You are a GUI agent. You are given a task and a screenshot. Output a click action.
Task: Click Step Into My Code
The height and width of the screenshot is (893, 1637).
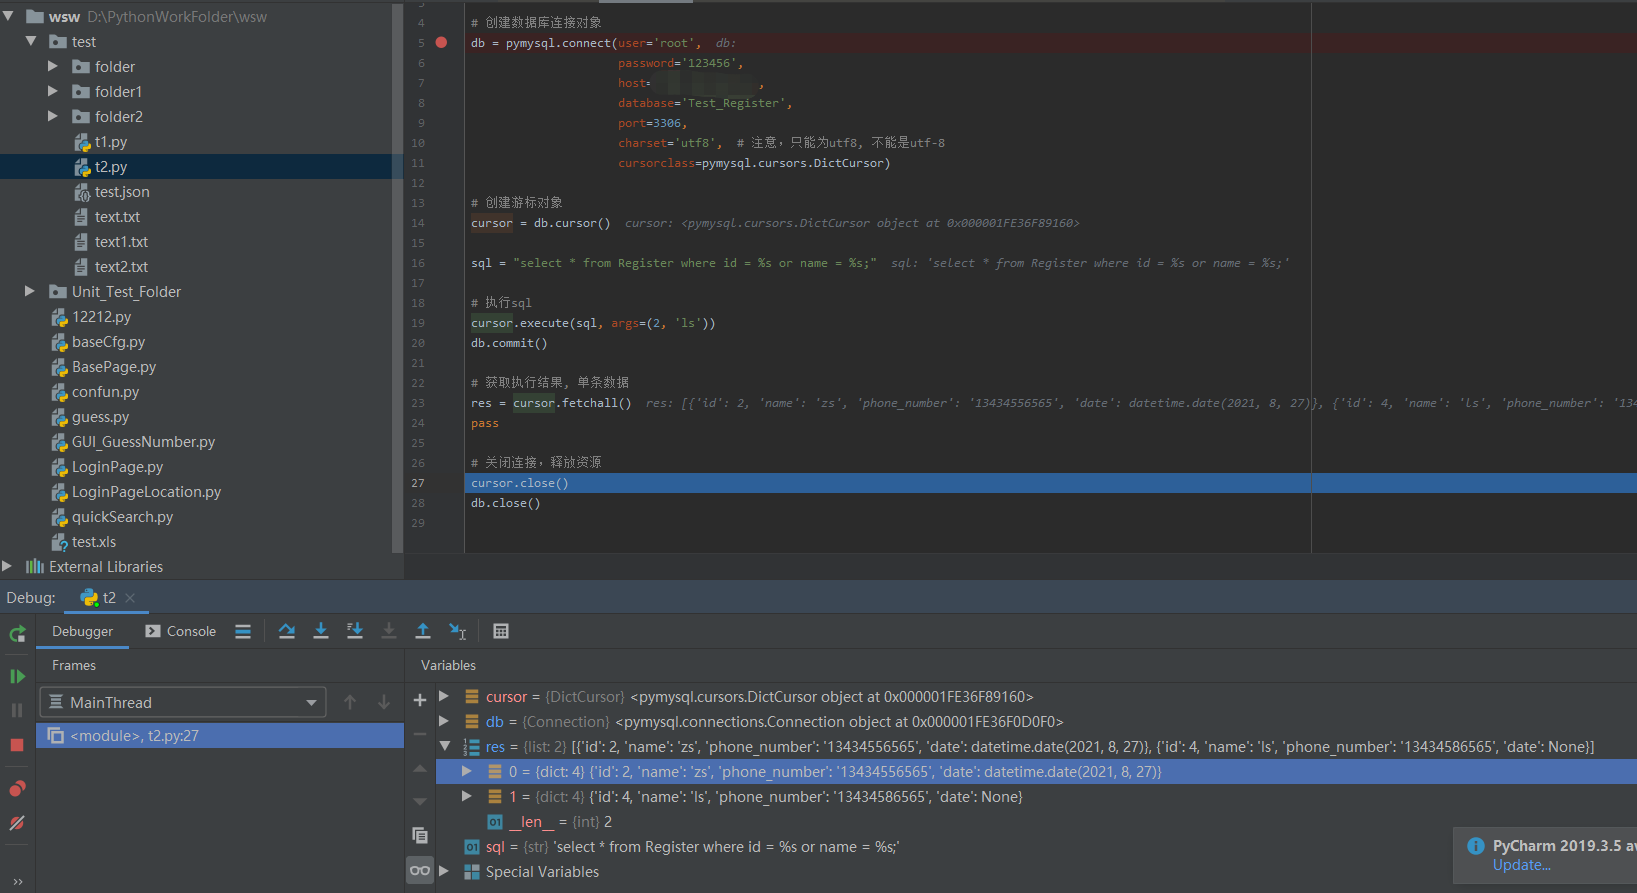355,631
